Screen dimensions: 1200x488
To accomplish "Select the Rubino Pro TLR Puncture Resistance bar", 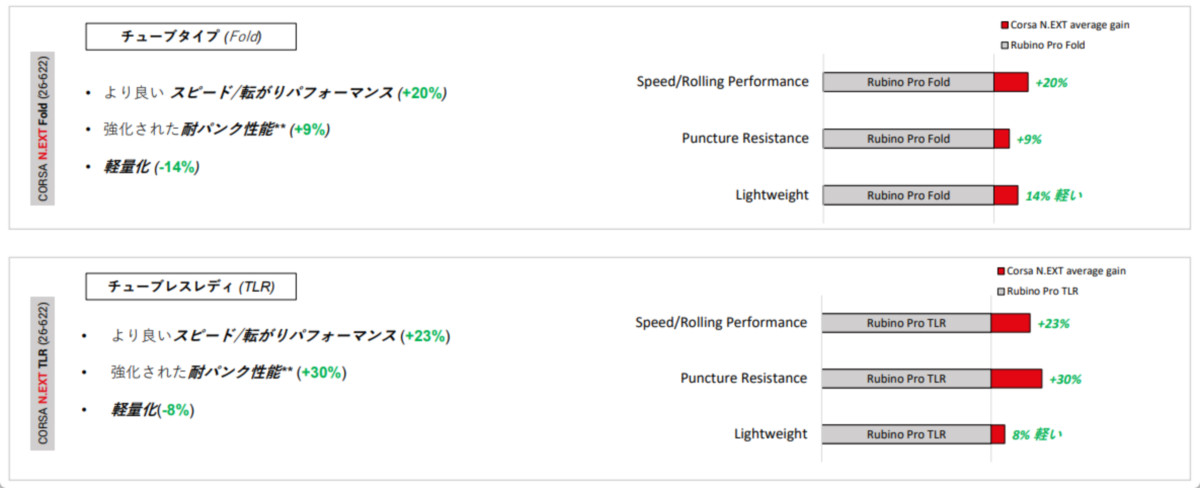I will (x=906, y=378).
